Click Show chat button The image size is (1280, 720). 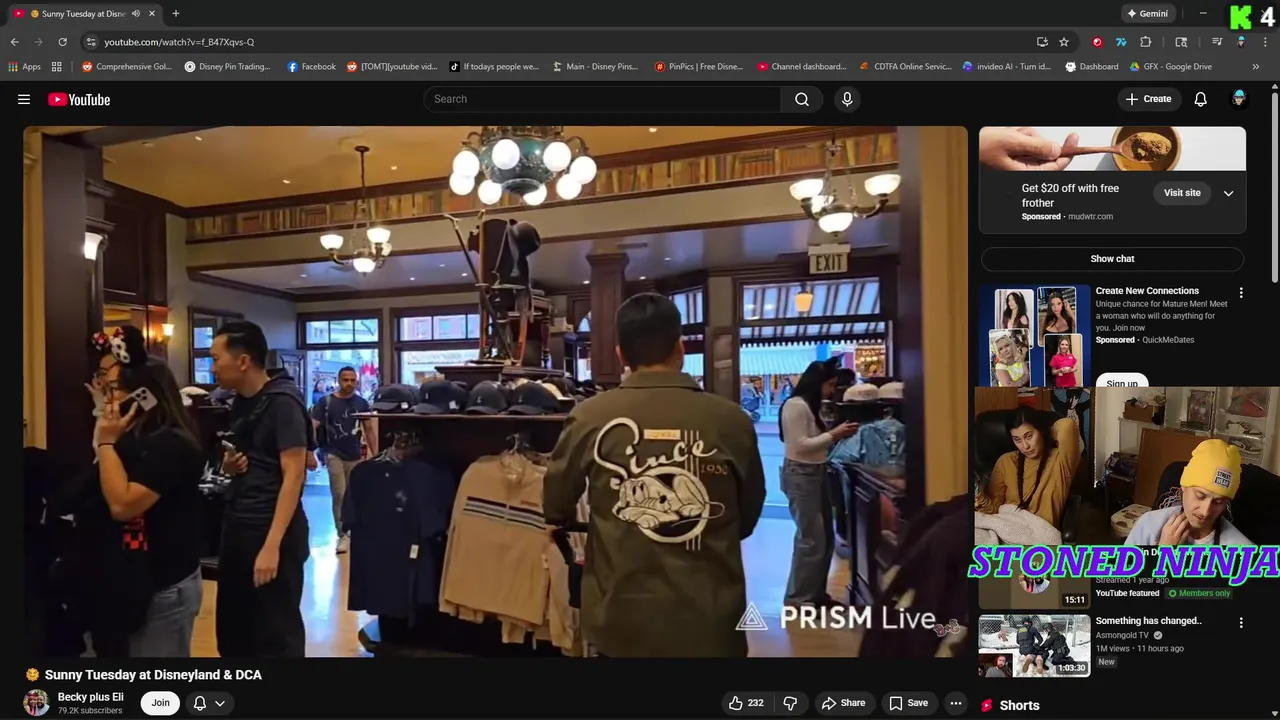(1112, 259)
